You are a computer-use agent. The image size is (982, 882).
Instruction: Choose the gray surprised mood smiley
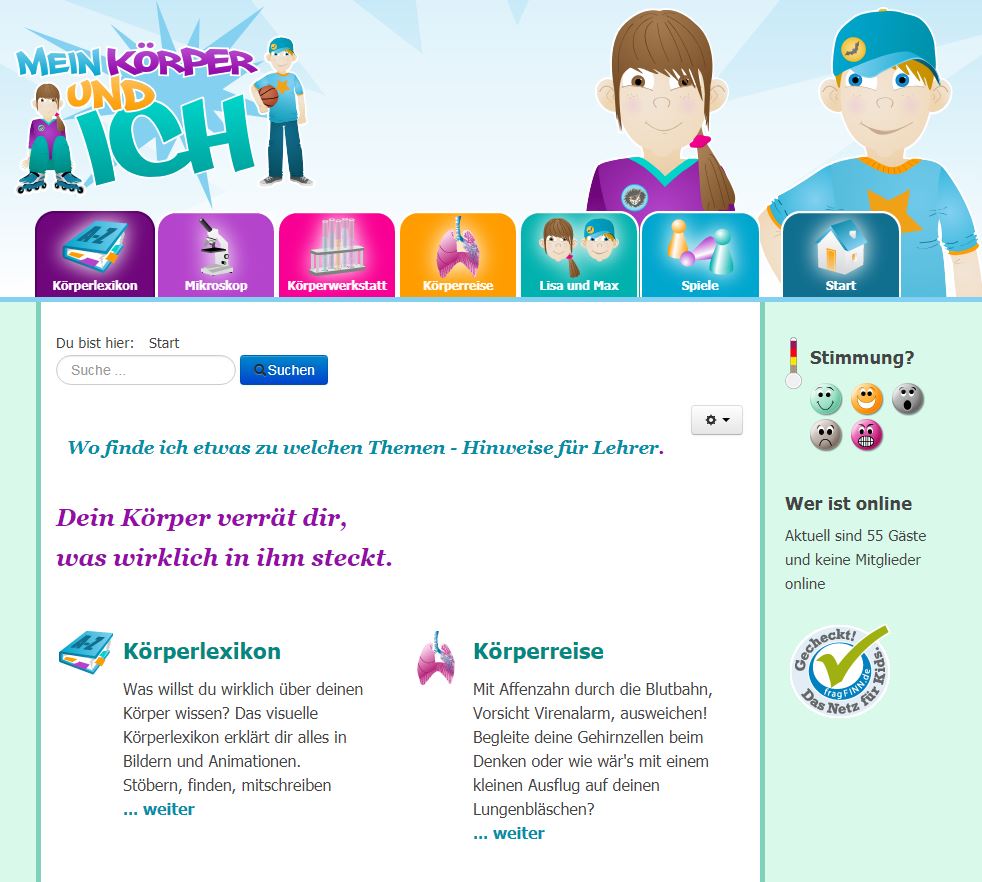point(907,399)
